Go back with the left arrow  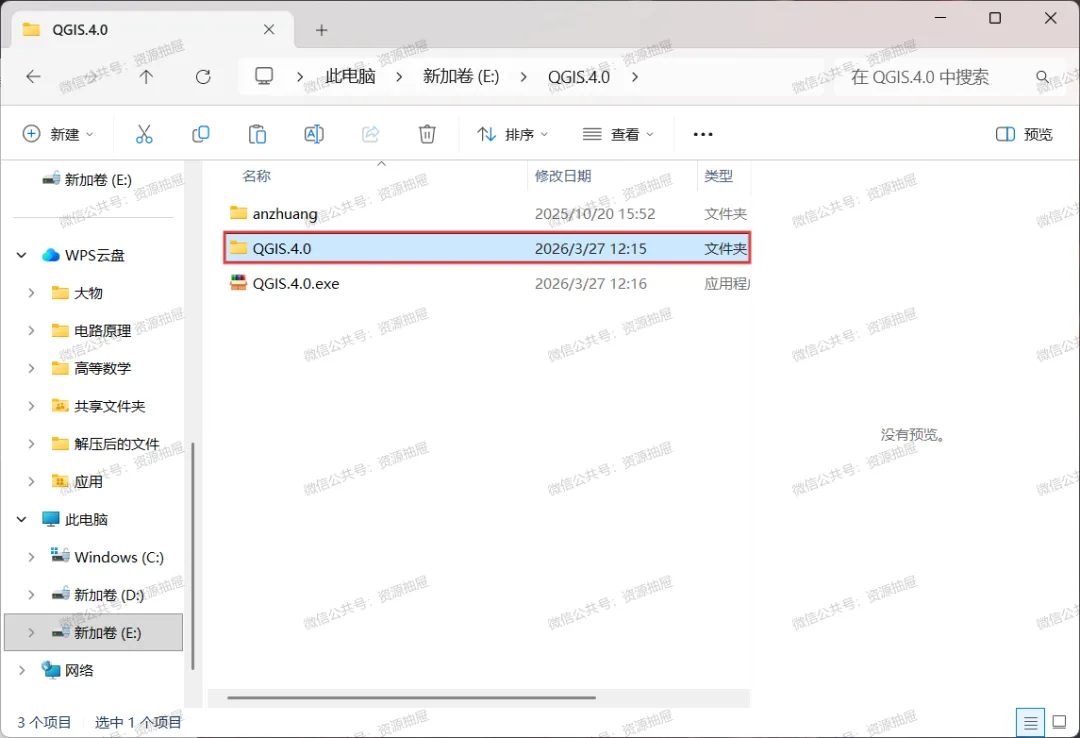coord(33,76)
